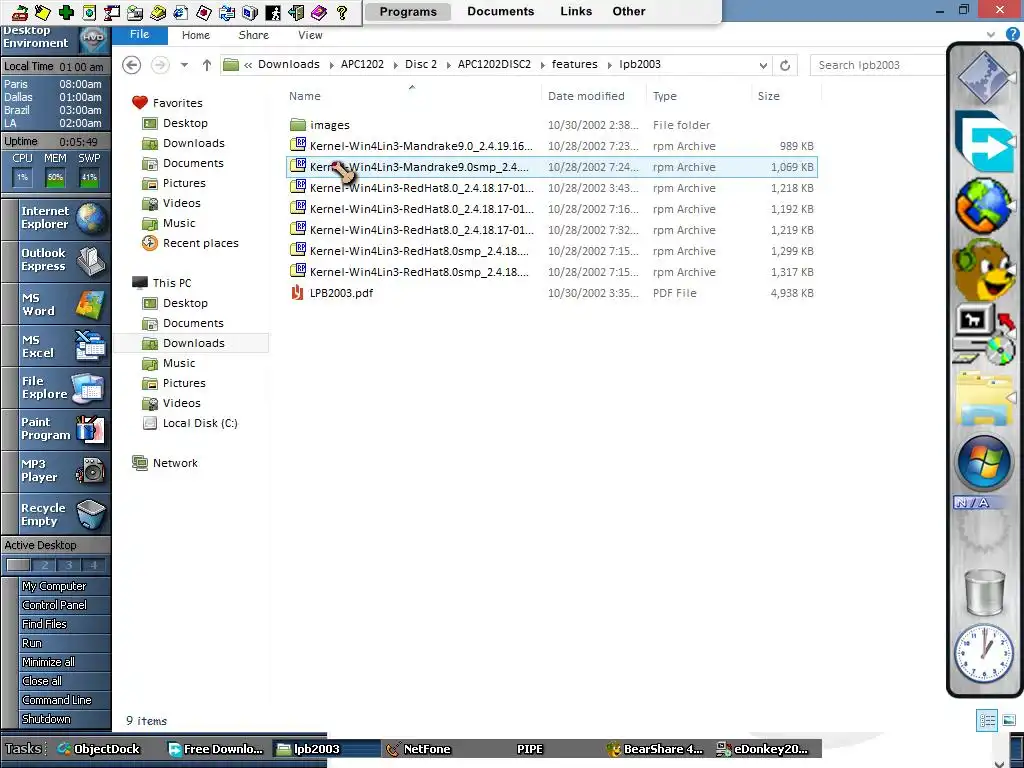
Task: Open the Share ribbon tab
Action: 253,35
